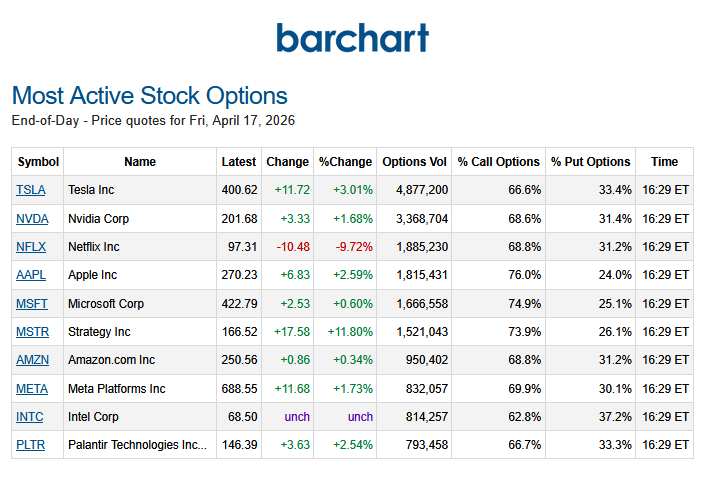Screen dimensions: 703x487
Task: Click the % Put Options header
Action: click(591, 162)
